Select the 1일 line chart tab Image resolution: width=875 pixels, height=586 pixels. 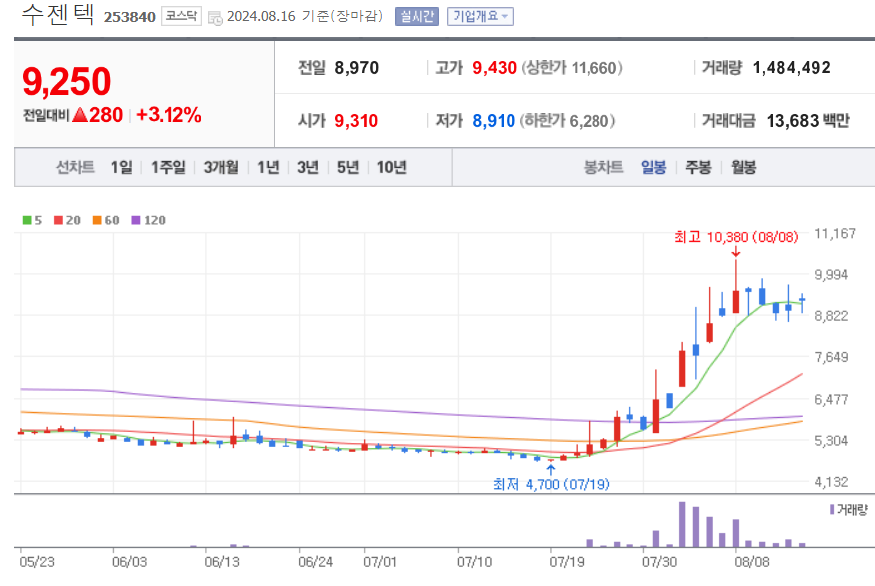pos(122,167)
